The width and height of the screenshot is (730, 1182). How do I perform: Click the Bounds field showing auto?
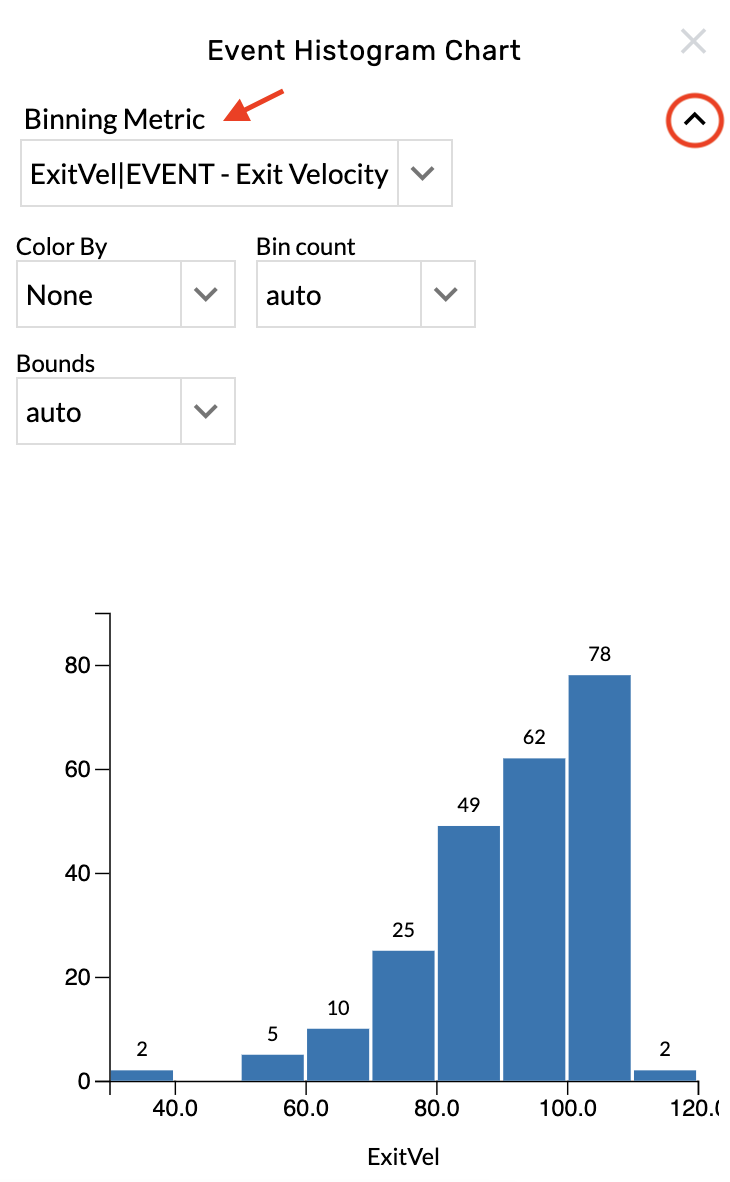coord(98,411)
